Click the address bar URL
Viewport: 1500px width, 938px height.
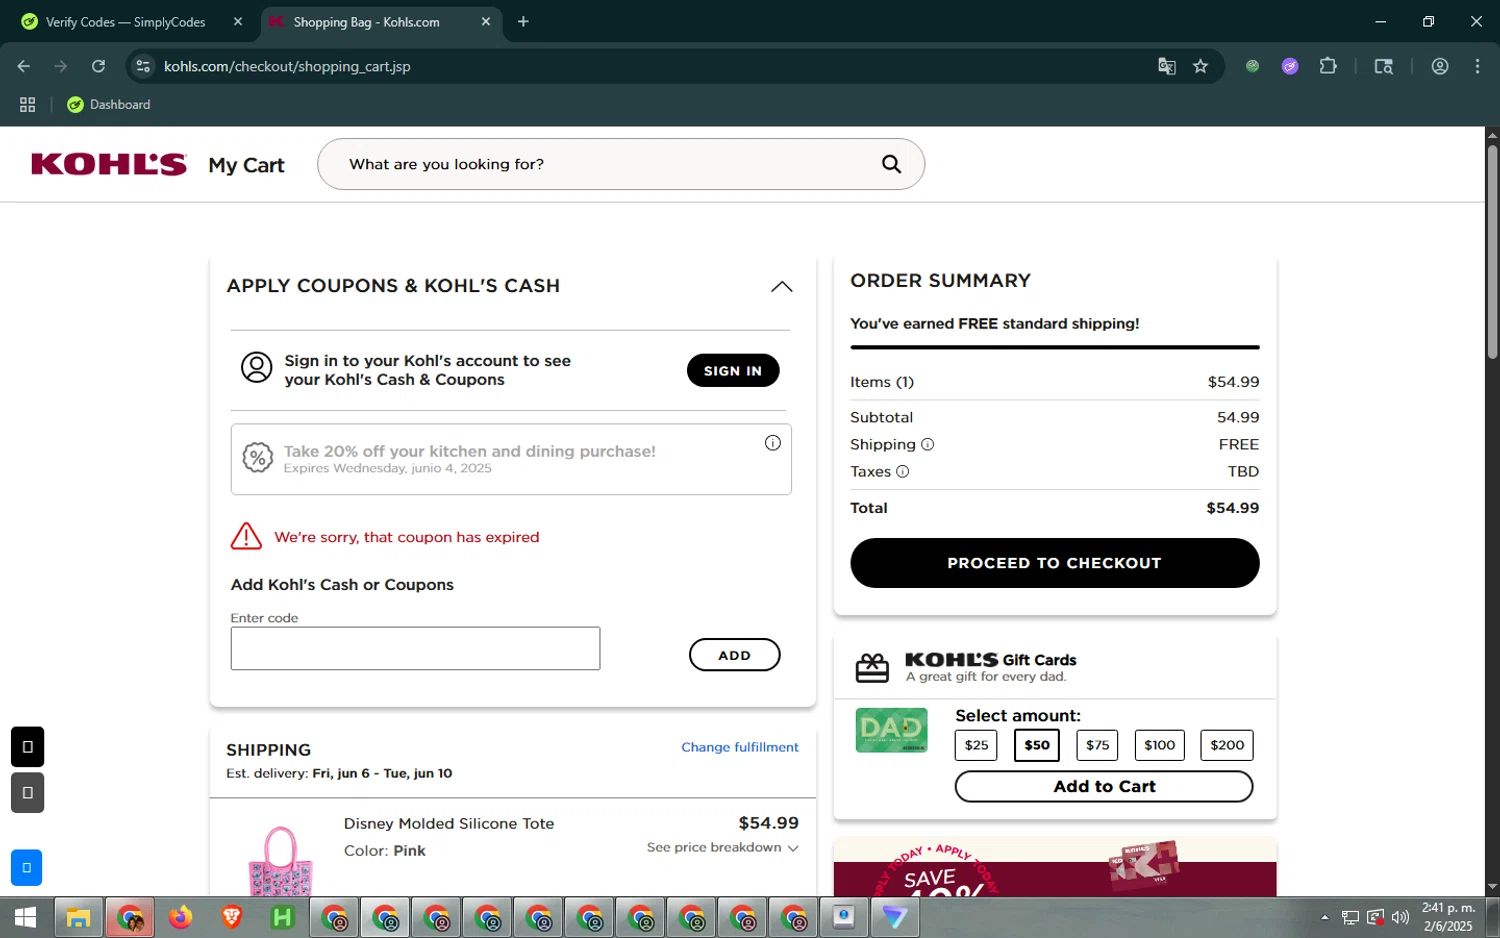(287, 66)
